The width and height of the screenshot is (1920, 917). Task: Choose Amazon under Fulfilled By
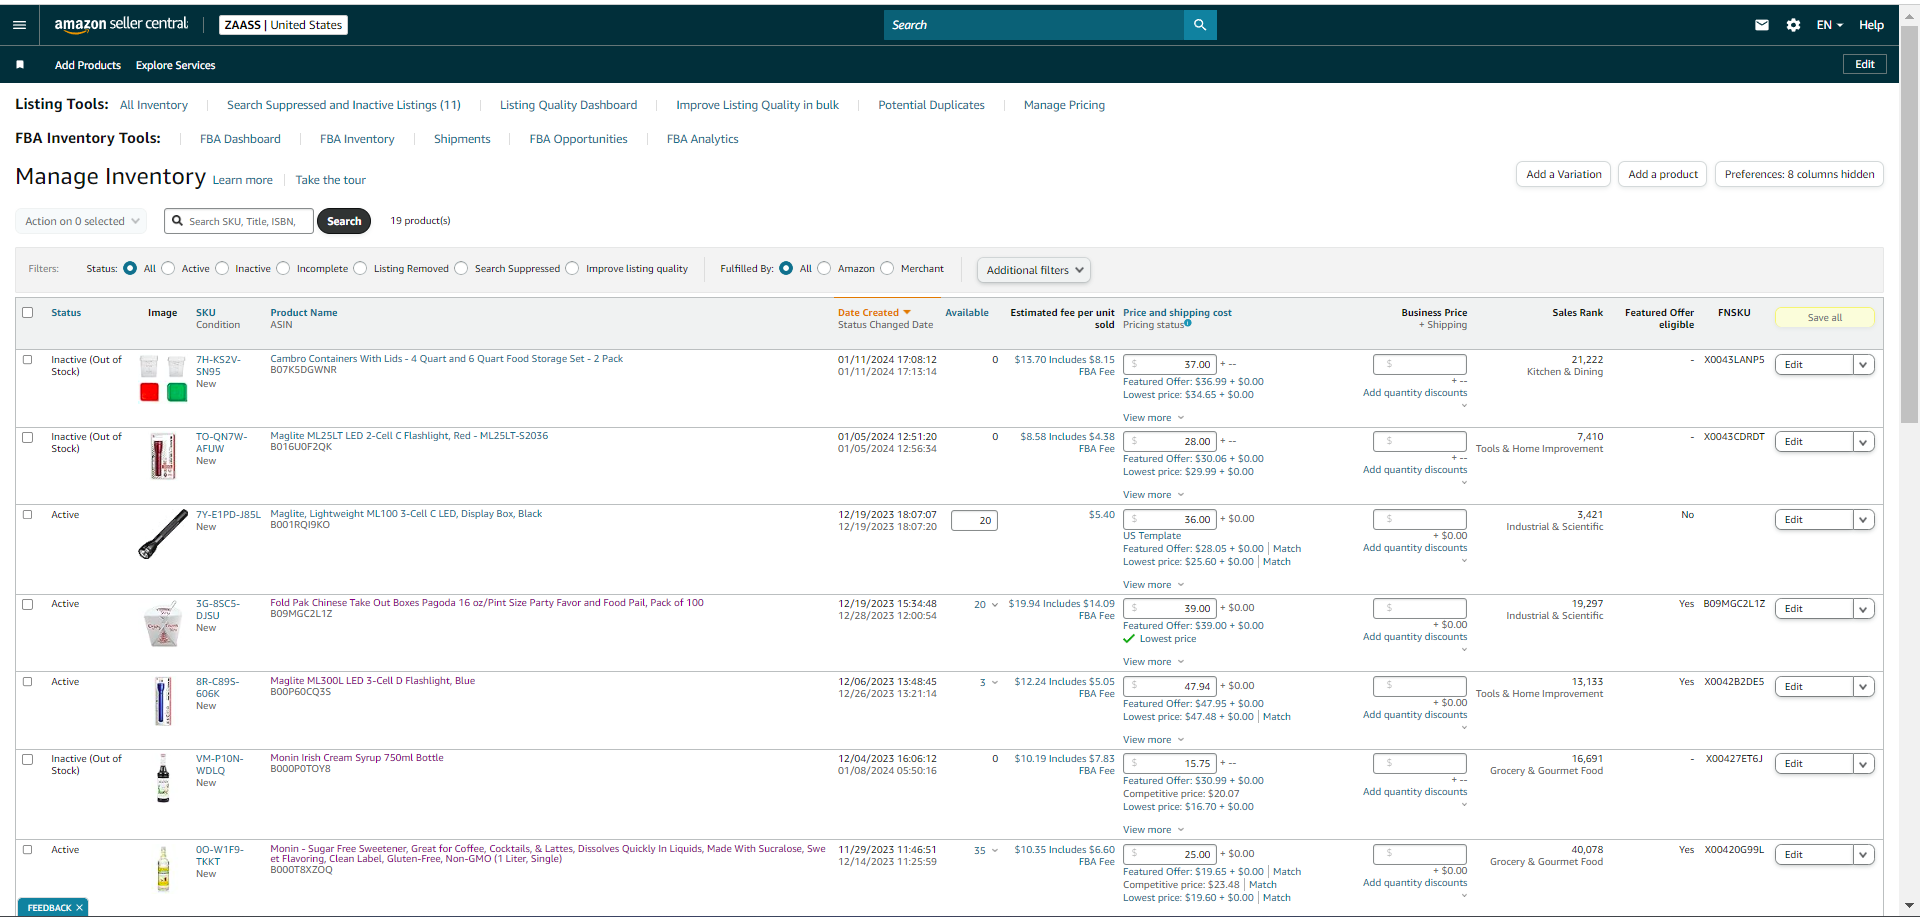[x=824, y=268]
